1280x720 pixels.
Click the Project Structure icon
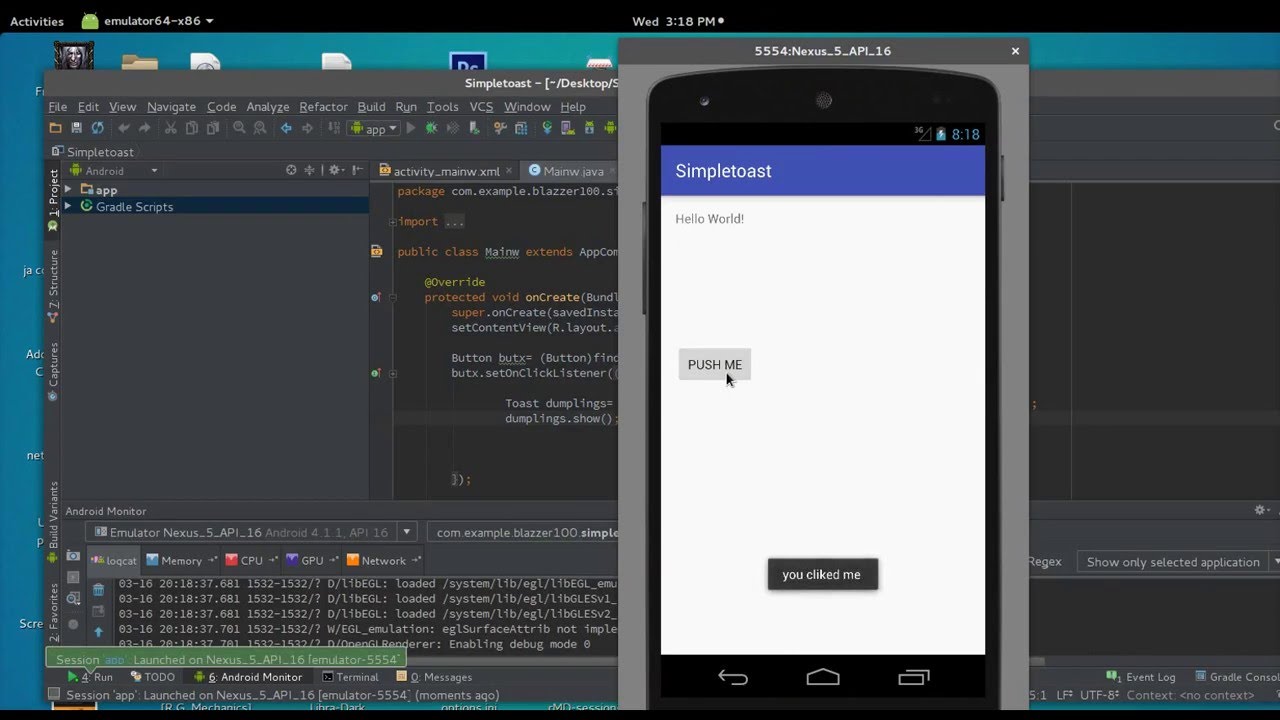coord(521,128)
